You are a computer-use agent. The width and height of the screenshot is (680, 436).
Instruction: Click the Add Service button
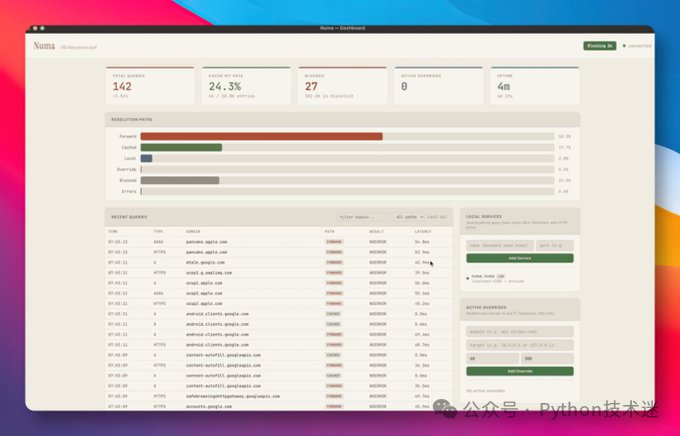[x=520, y=258]
